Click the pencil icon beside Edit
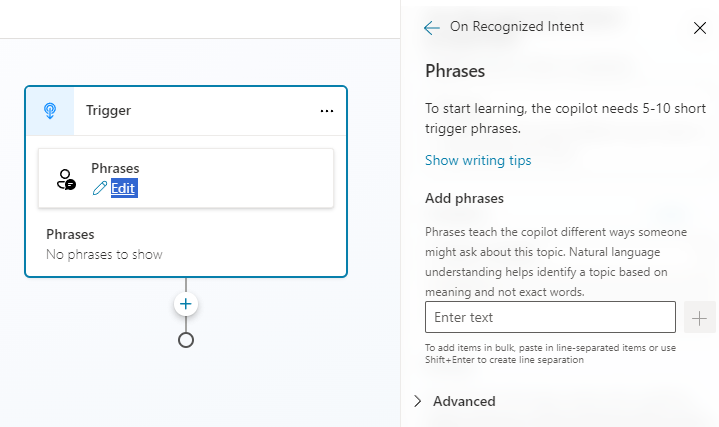This screenshot has width=719, height=427. pyautogui.click(x=99, y=188)
